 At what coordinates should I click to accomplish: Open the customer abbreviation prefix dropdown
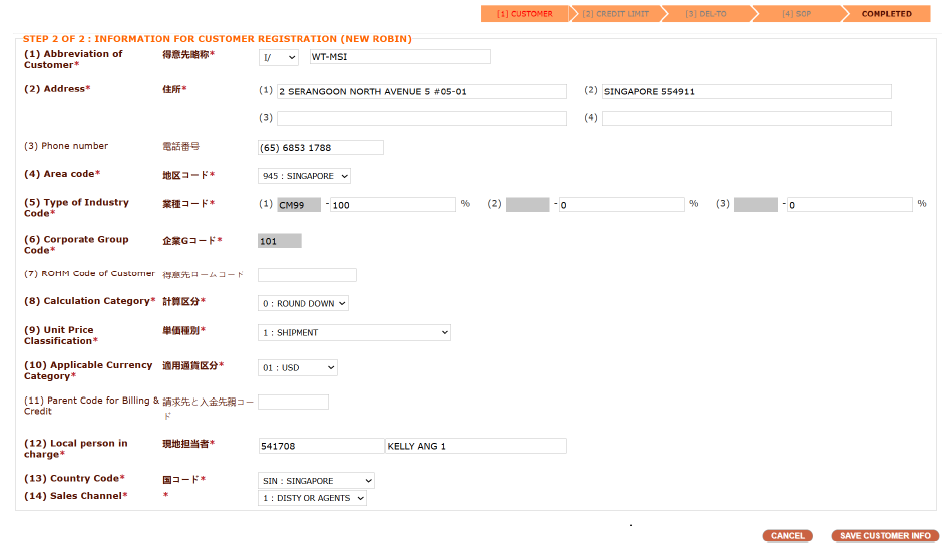278,58
